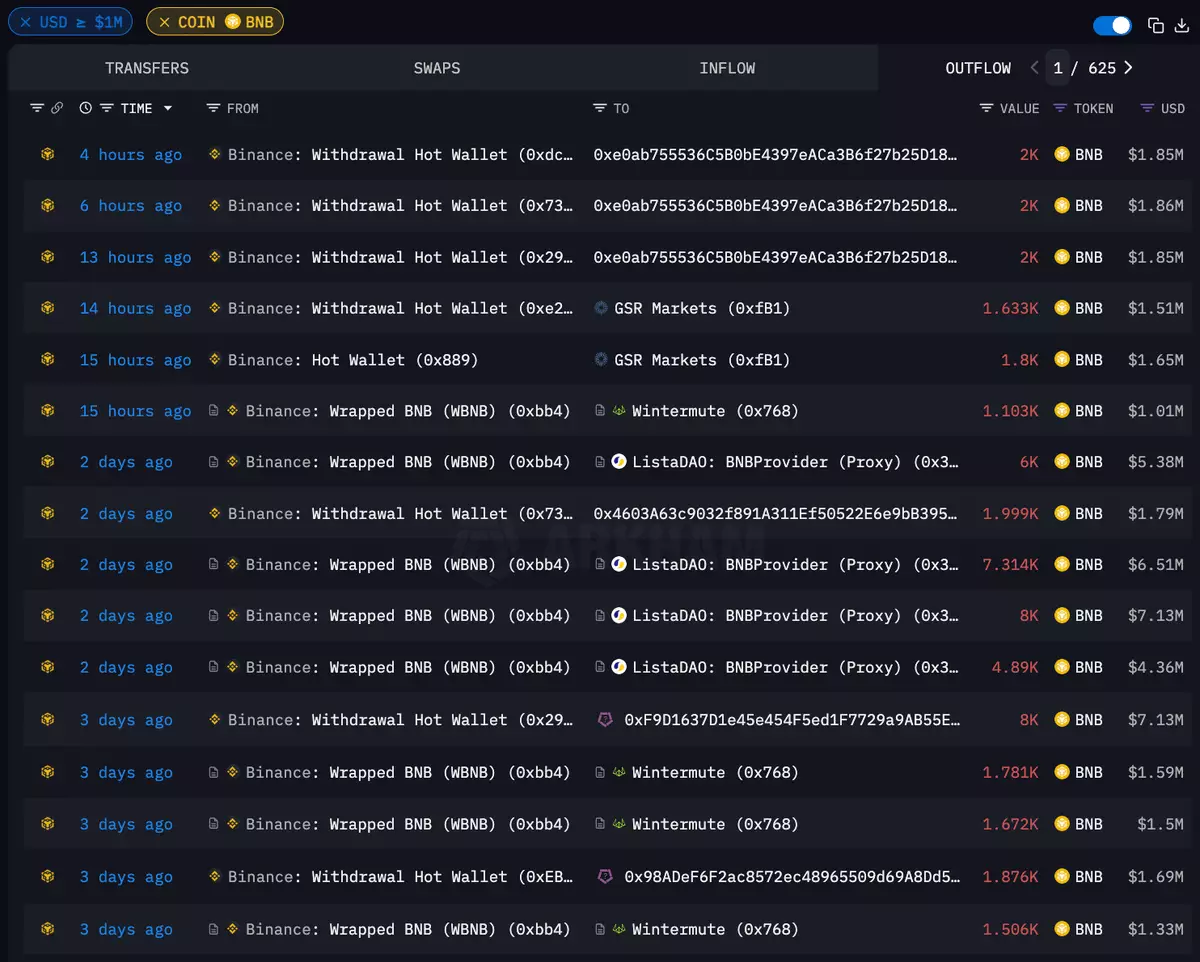
Task: Open the TOKEN column filter
Action: [x=1060, y=108]
